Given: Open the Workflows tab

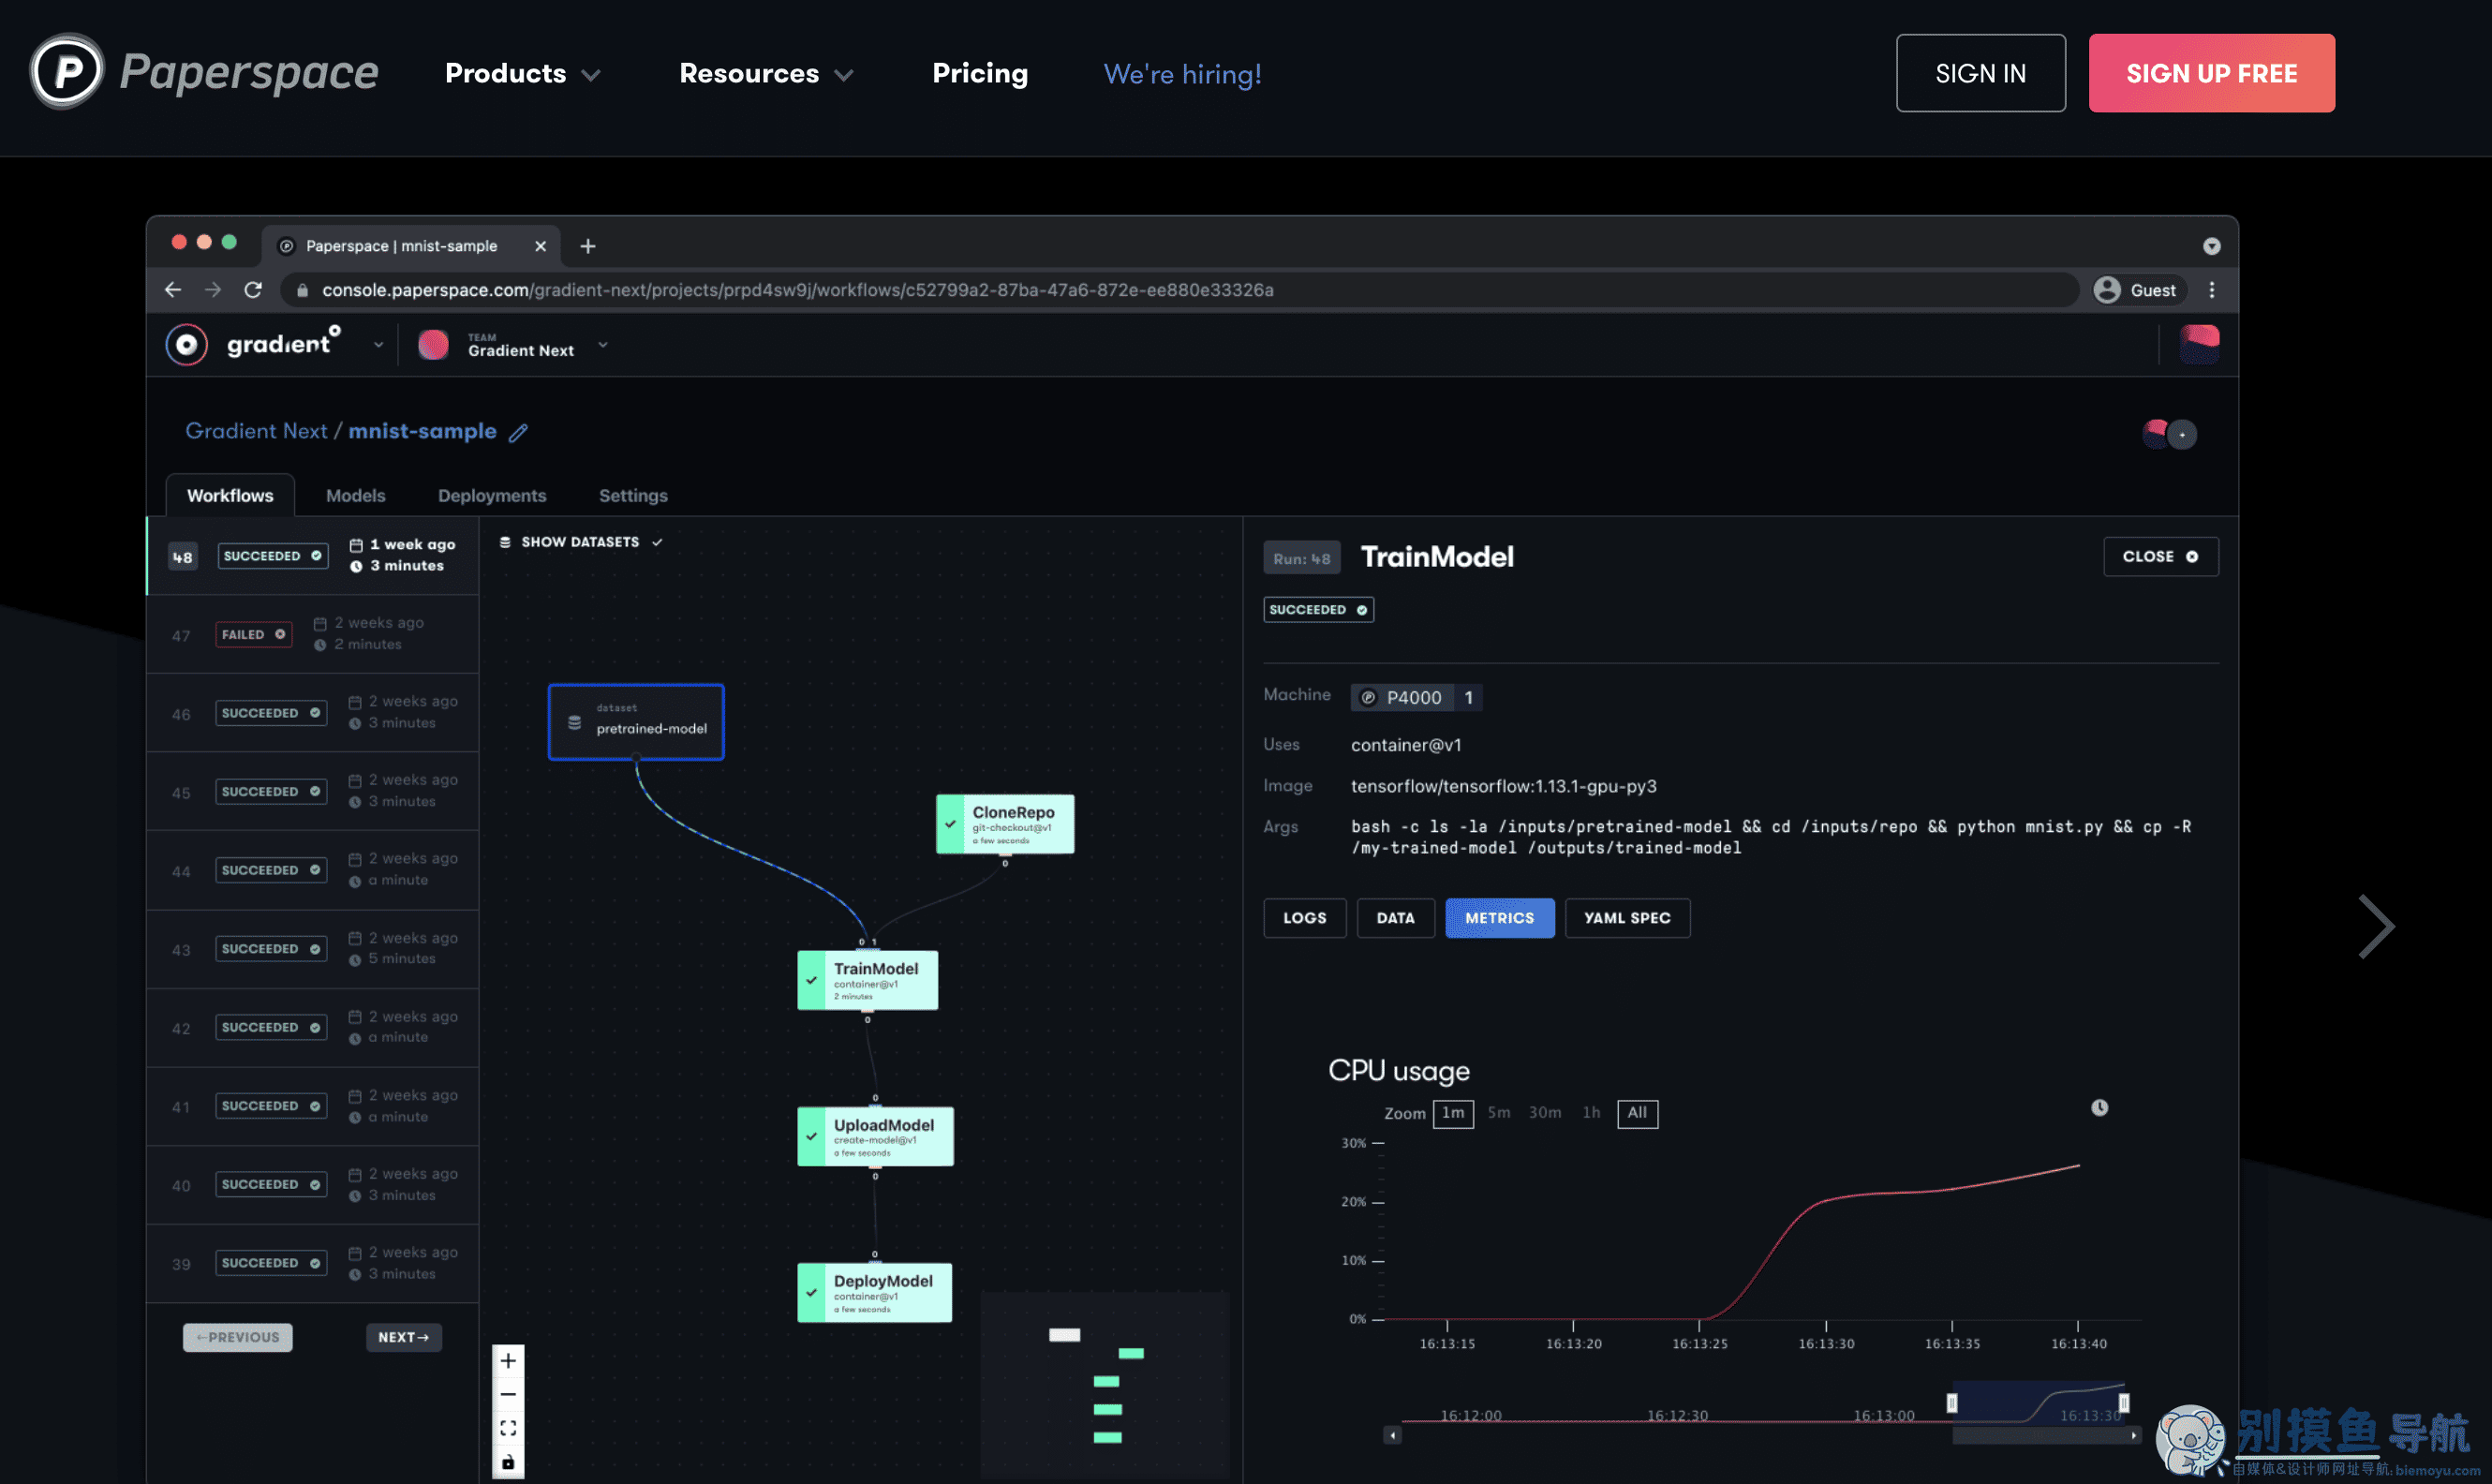Looking at the screenshot, I should coord(230,496).
